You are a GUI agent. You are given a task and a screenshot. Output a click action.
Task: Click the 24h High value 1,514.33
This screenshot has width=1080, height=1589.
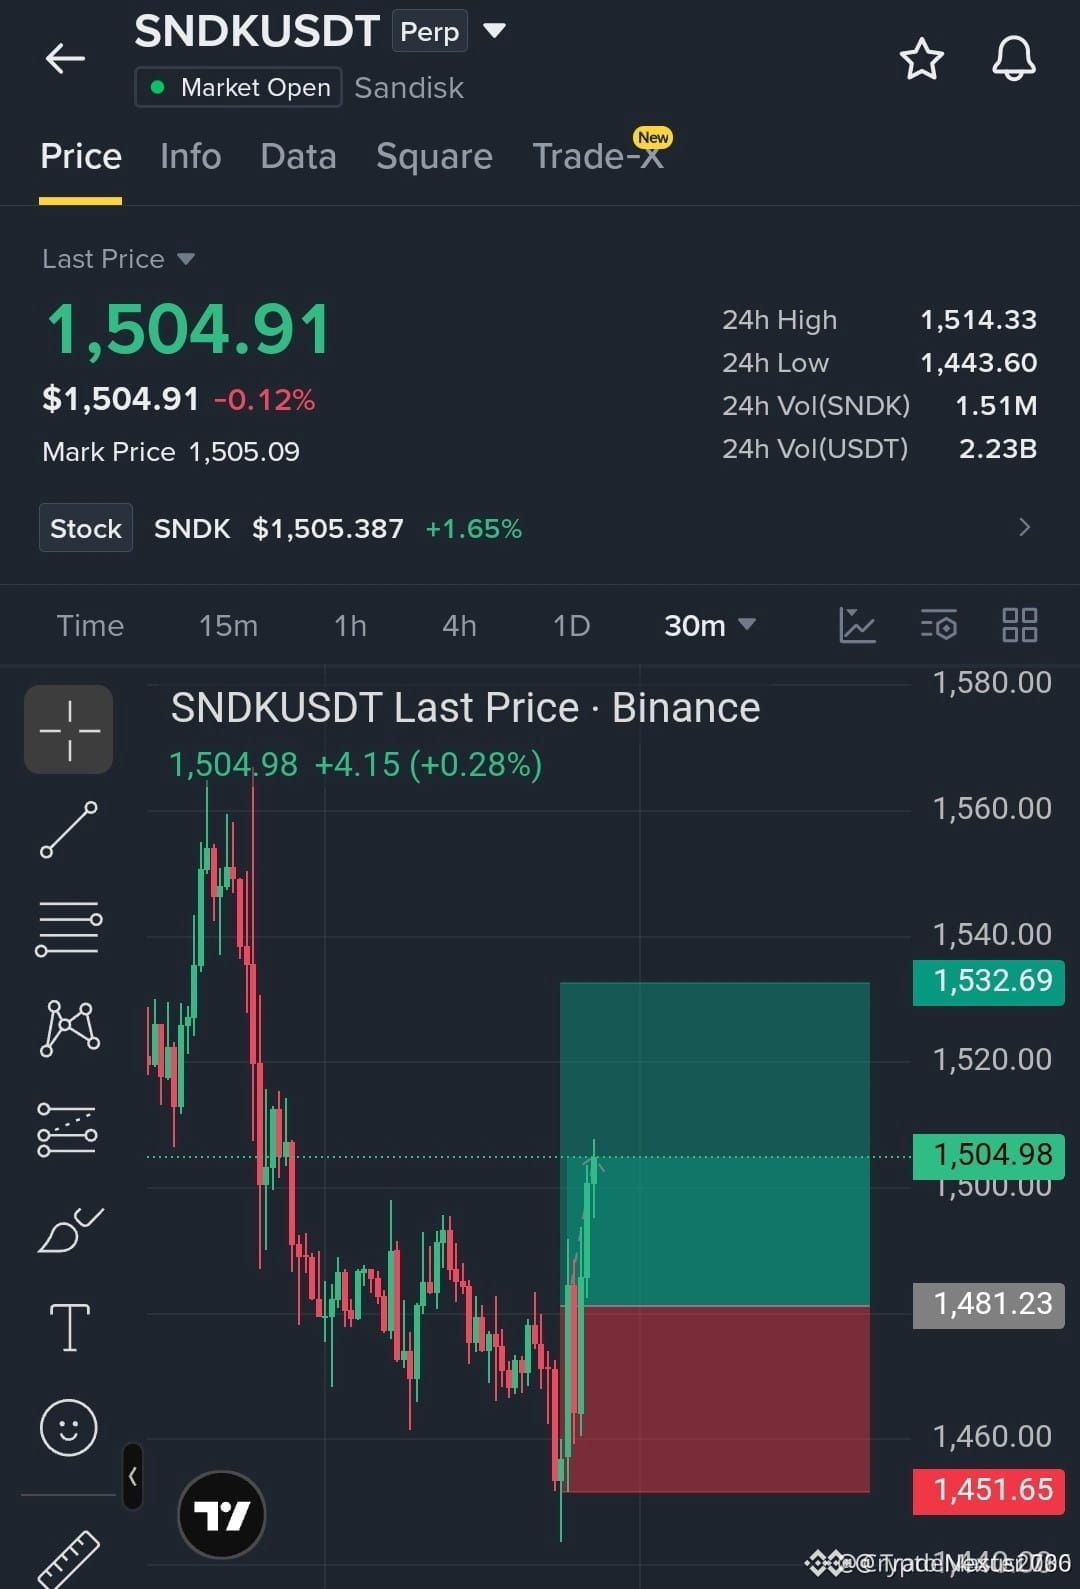point(978,320)
